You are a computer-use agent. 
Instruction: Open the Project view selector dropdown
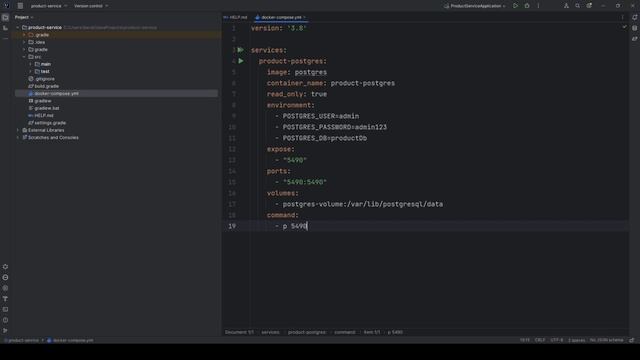24,17
